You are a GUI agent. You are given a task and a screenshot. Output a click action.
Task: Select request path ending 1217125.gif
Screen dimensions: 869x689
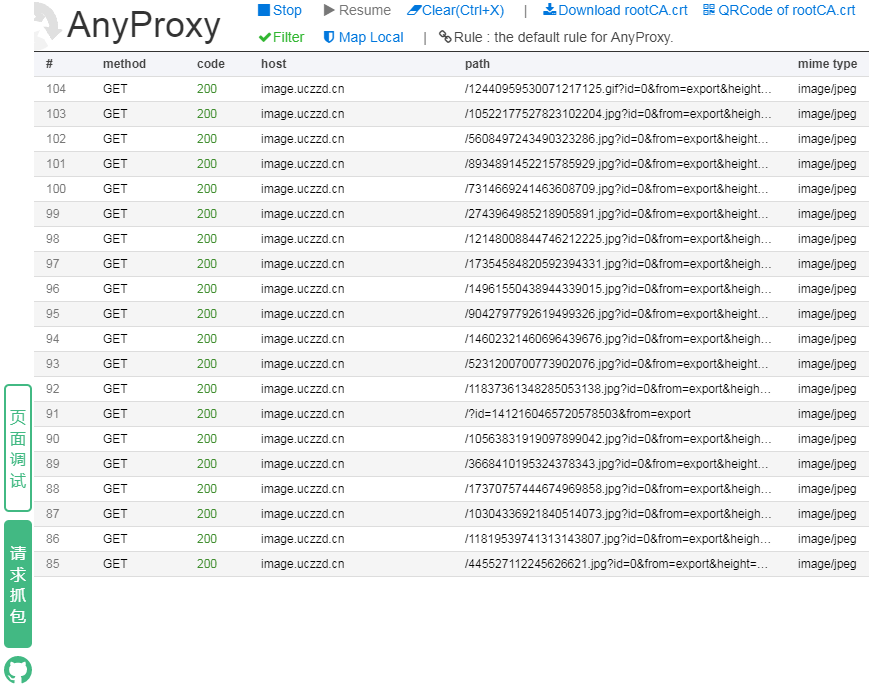point(618,89)
